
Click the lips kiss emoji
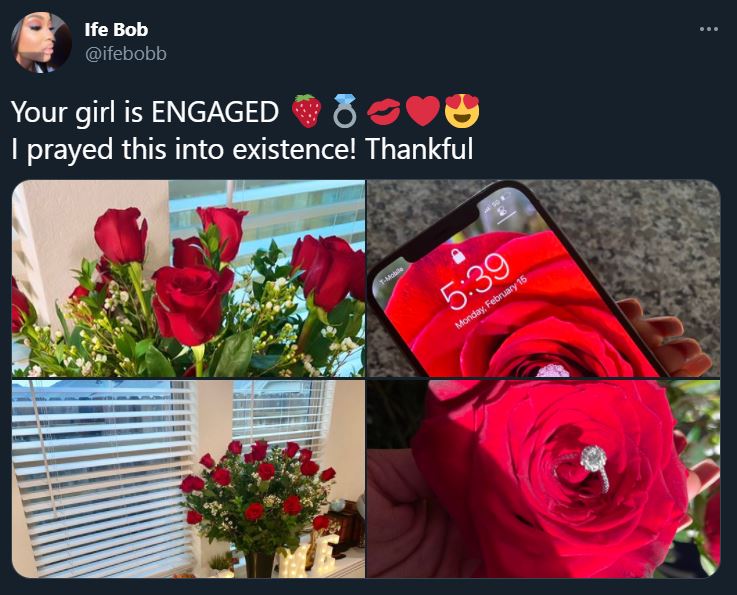(384, 113)
